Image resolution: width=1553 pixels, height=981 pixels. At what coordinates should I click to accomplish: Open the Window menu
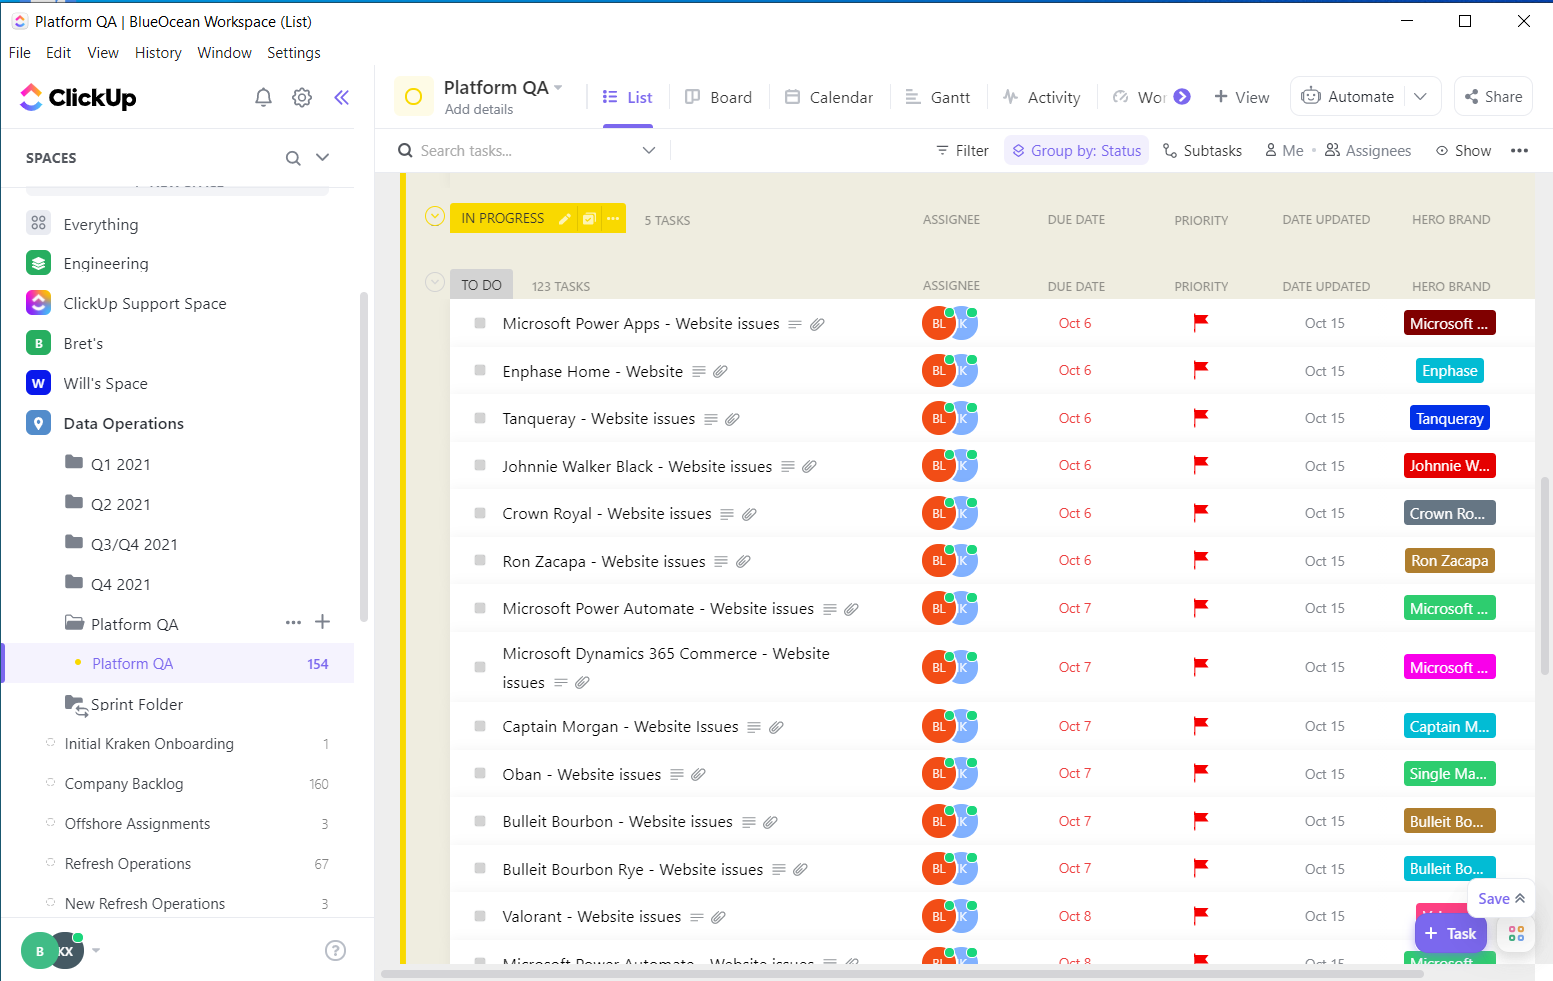coord(224,53)
